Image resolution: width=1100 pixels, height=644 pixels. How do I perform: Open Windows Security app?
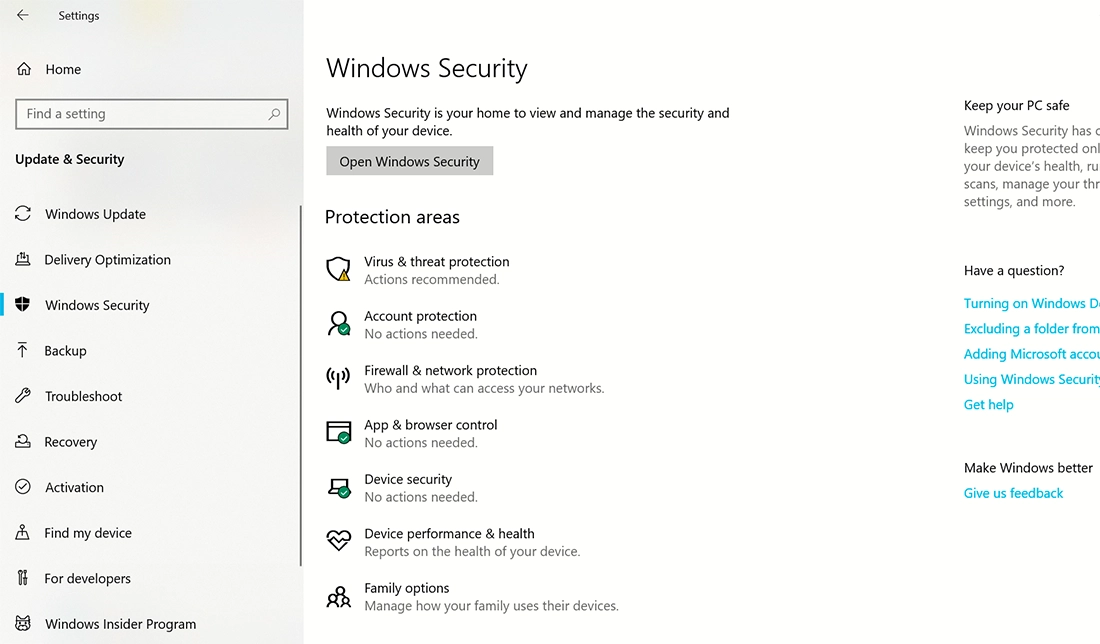[x=409, y=160]
